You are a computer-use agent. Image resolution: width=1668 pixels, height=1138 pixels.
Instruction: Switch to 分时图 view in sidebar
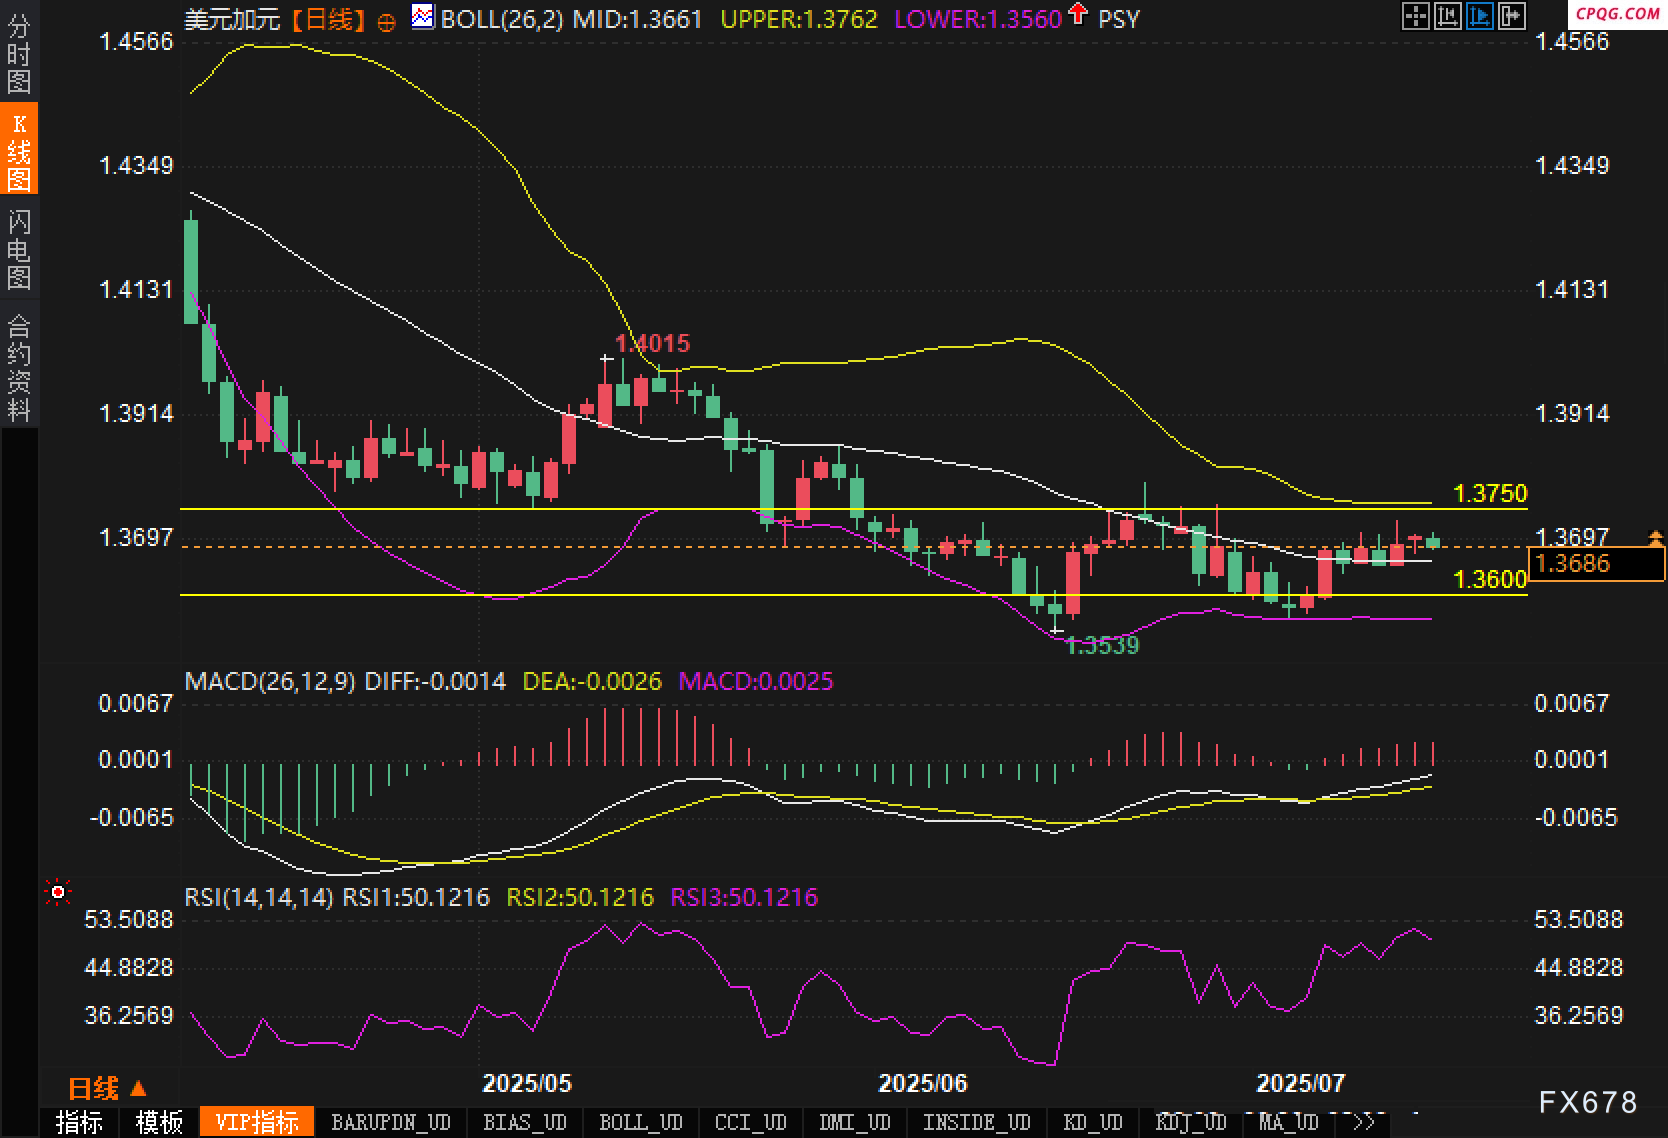point(19,54)
